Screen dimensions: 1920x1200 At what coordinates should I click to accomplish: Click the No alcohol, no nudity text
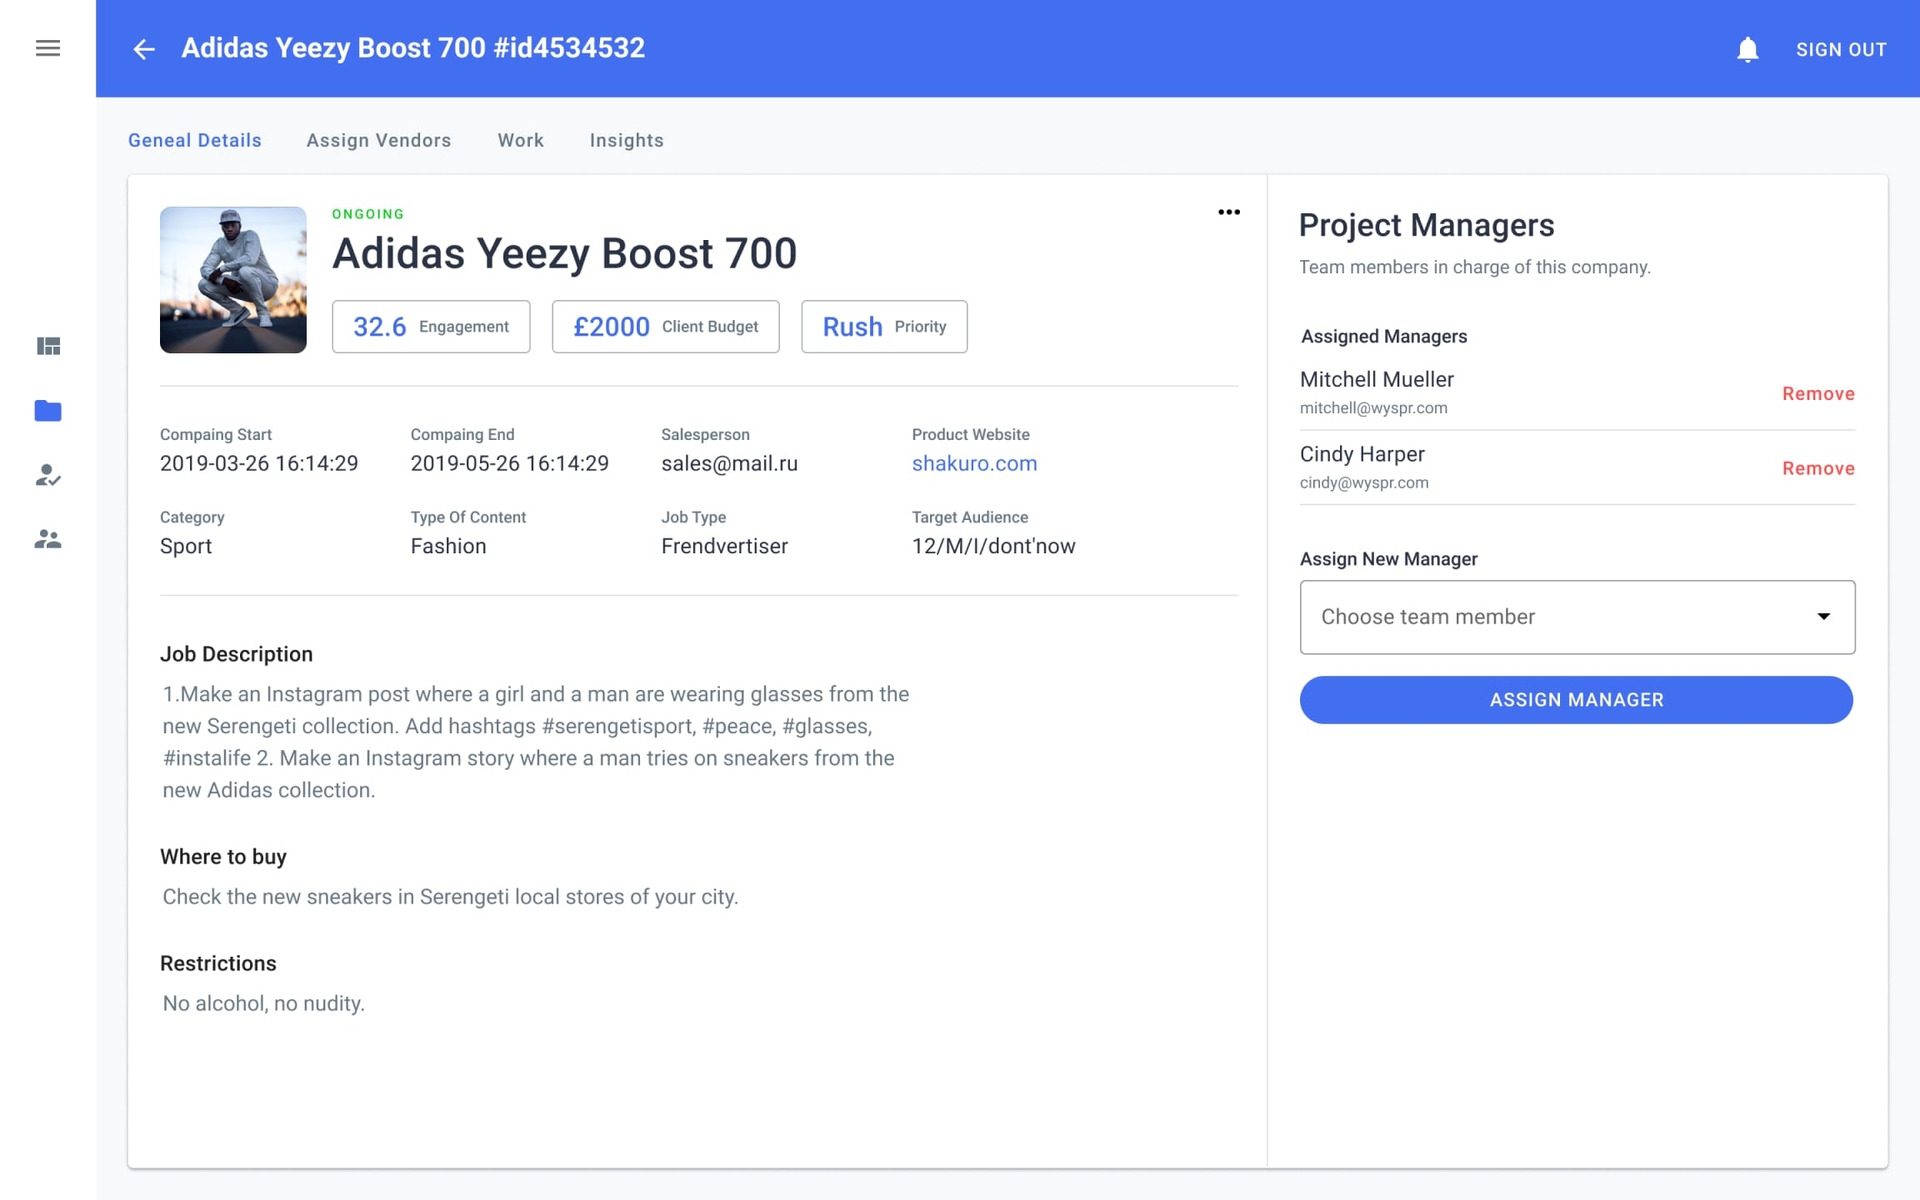(x=264, y=1003)
